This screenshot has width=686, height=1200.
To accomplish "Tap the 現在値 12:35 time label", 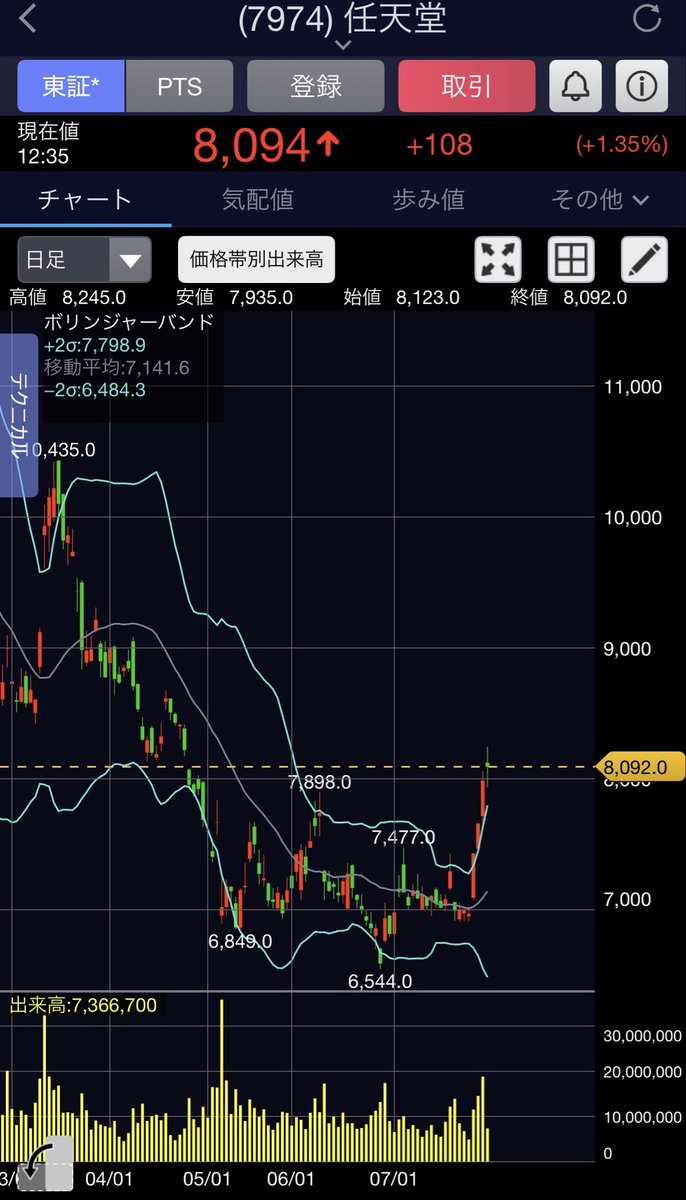I will (48, 144).
